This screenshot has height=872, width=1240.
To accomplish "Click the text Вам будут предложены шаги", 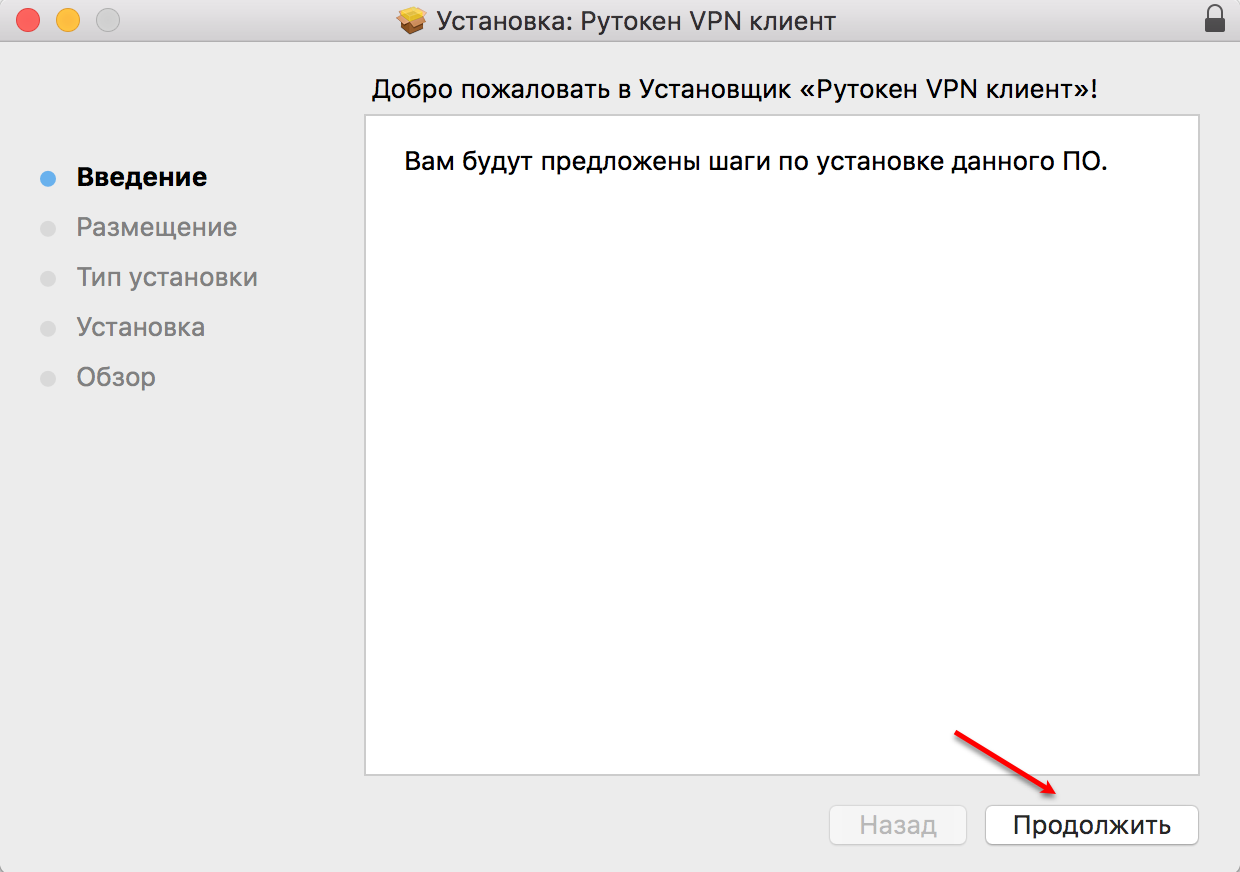I will point(756,162).
